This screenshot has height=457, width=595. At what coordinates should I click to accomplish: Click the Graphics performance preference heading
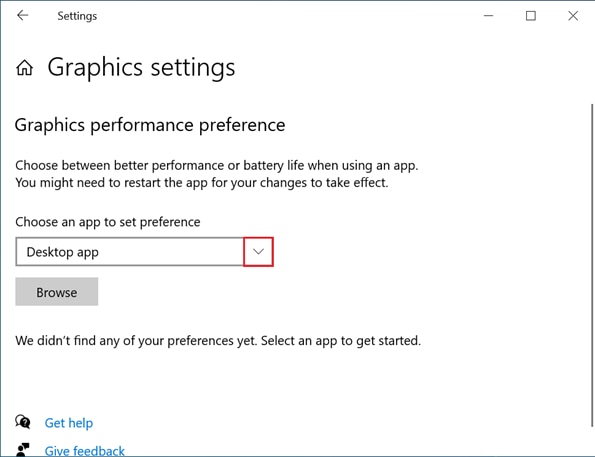(150, 125)
